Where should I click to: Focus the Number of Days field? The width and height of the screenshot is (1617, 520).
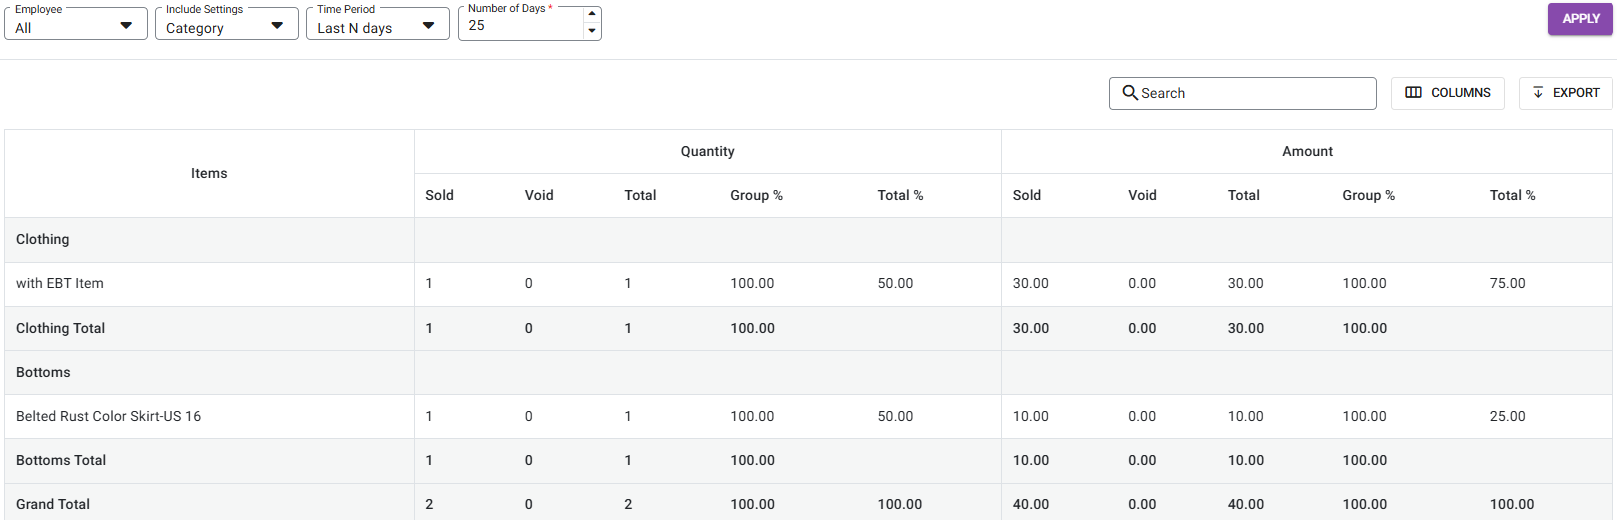click(x=520, y=26)
